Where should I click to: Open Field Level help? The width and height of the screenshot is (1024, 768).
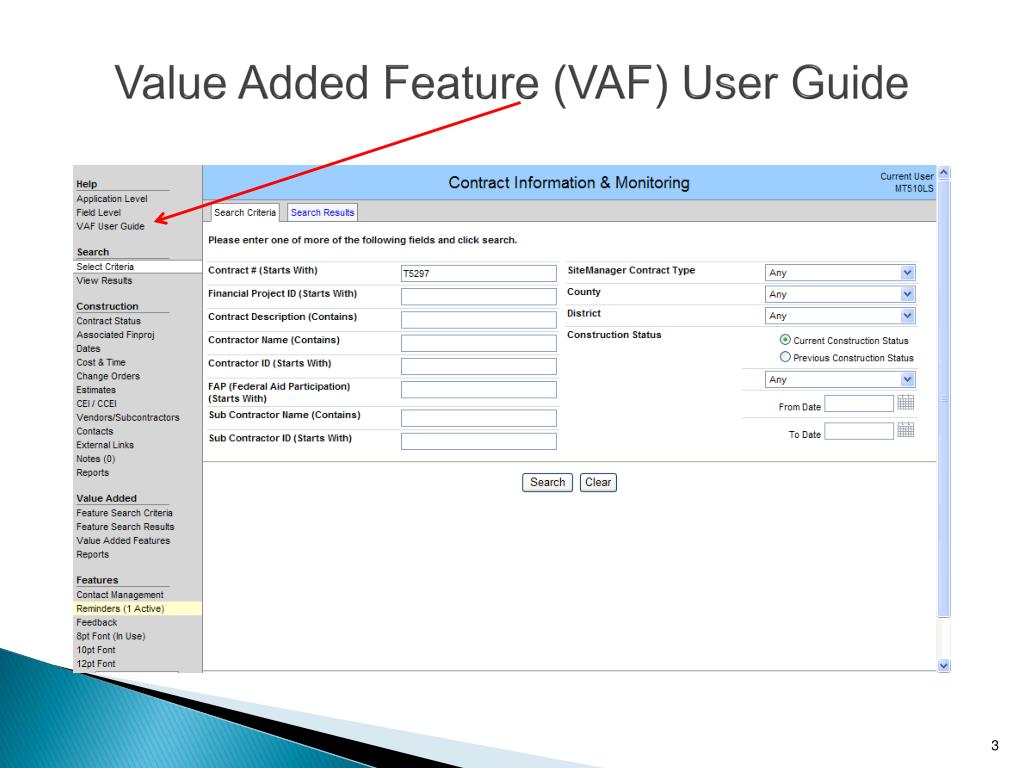99,212
